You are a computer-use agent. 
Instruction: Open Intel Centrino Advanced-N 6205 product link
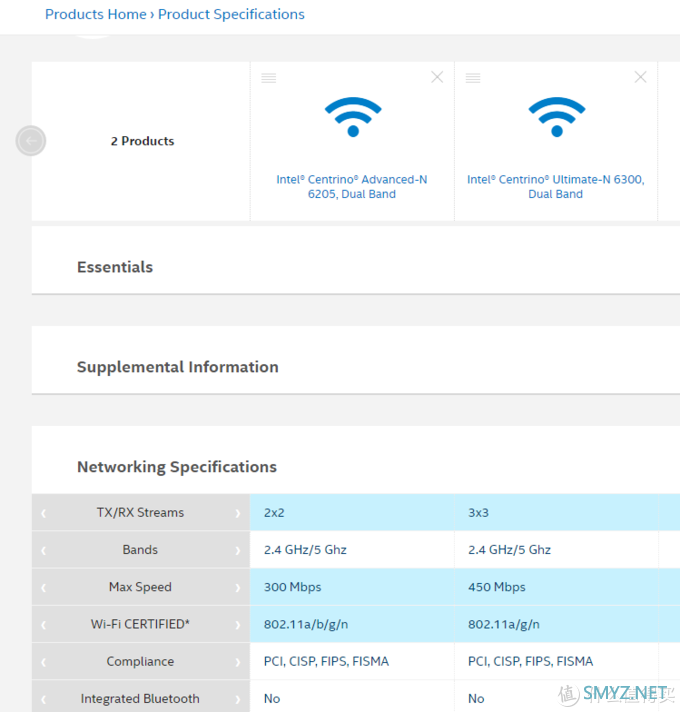[352, 187]
